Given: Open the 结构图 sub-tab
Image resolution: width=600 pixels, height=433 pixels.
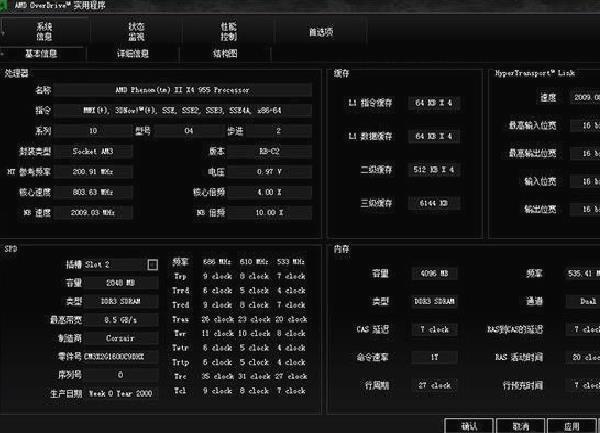Looking at the screenshot, I should [x=225, y=53].
